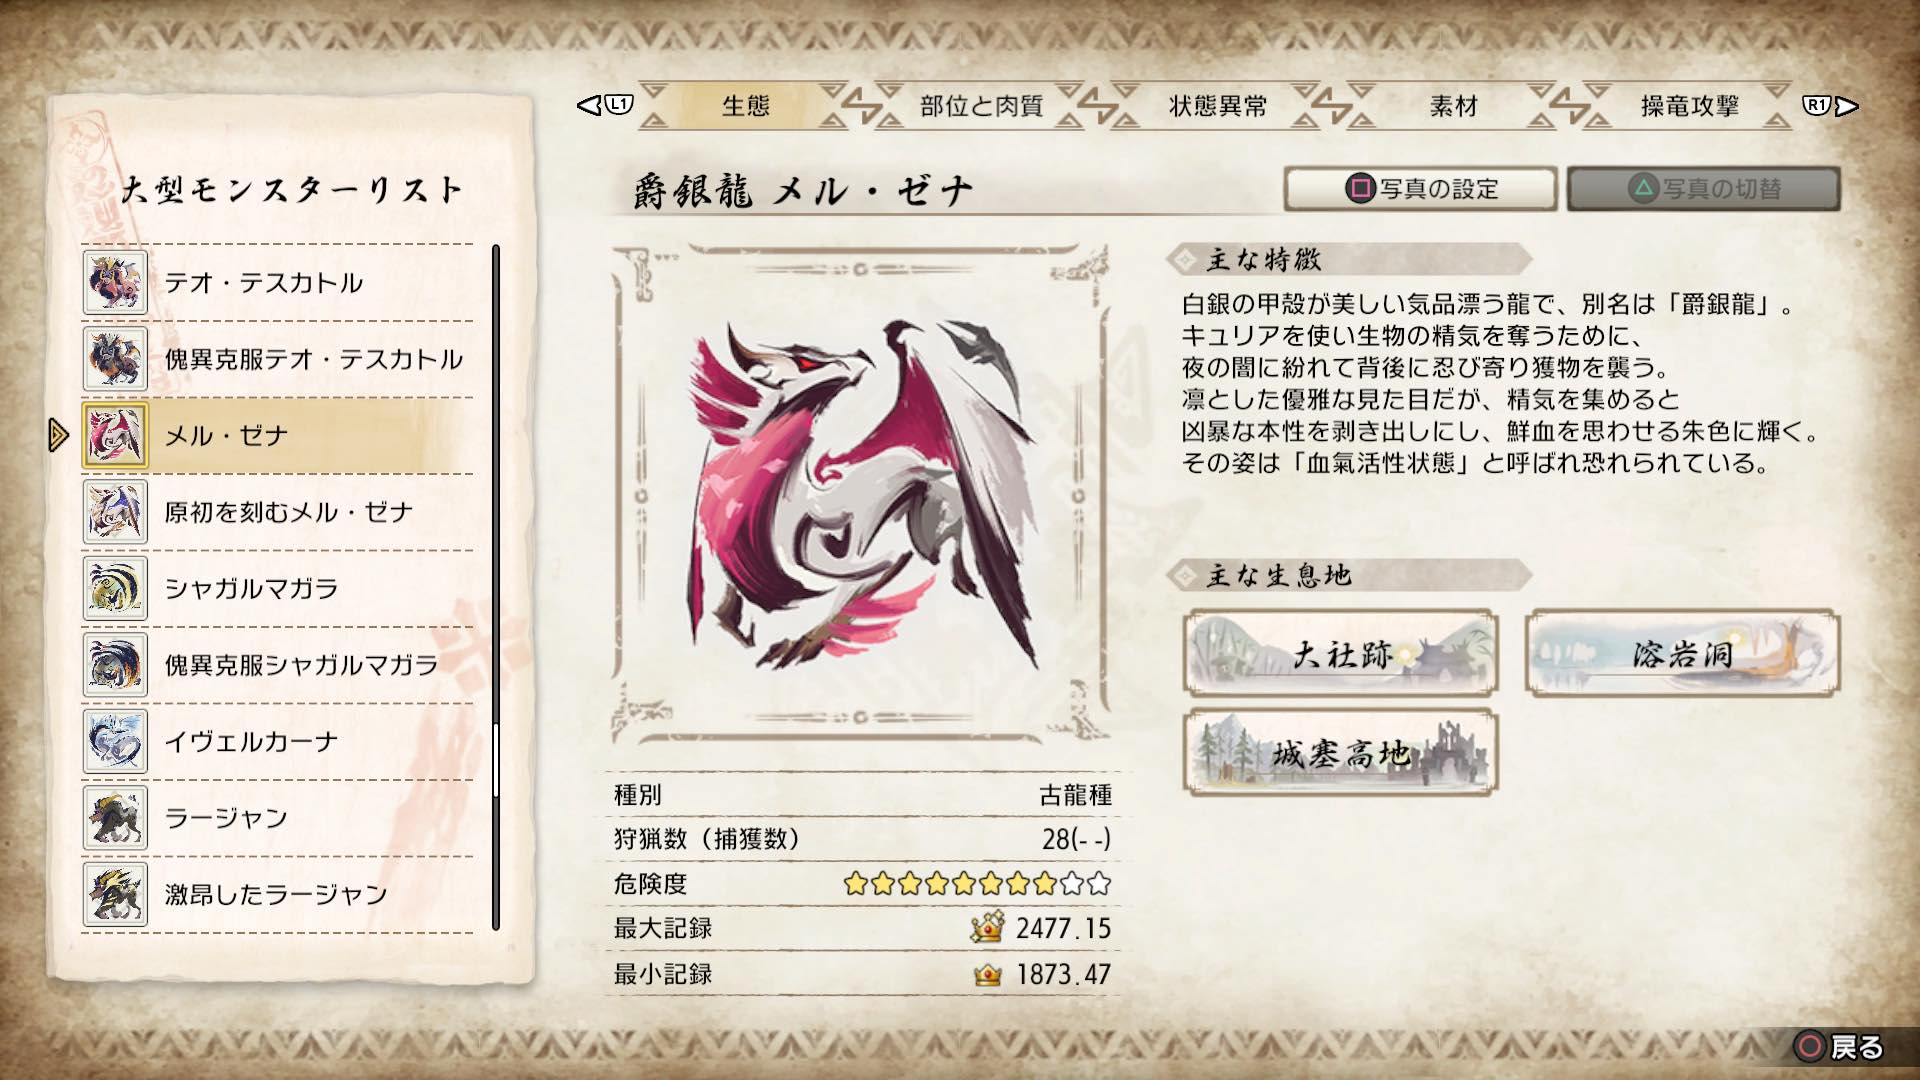Select the 傀異克服テオ・テスカトル monster icon

click(115, 359)
